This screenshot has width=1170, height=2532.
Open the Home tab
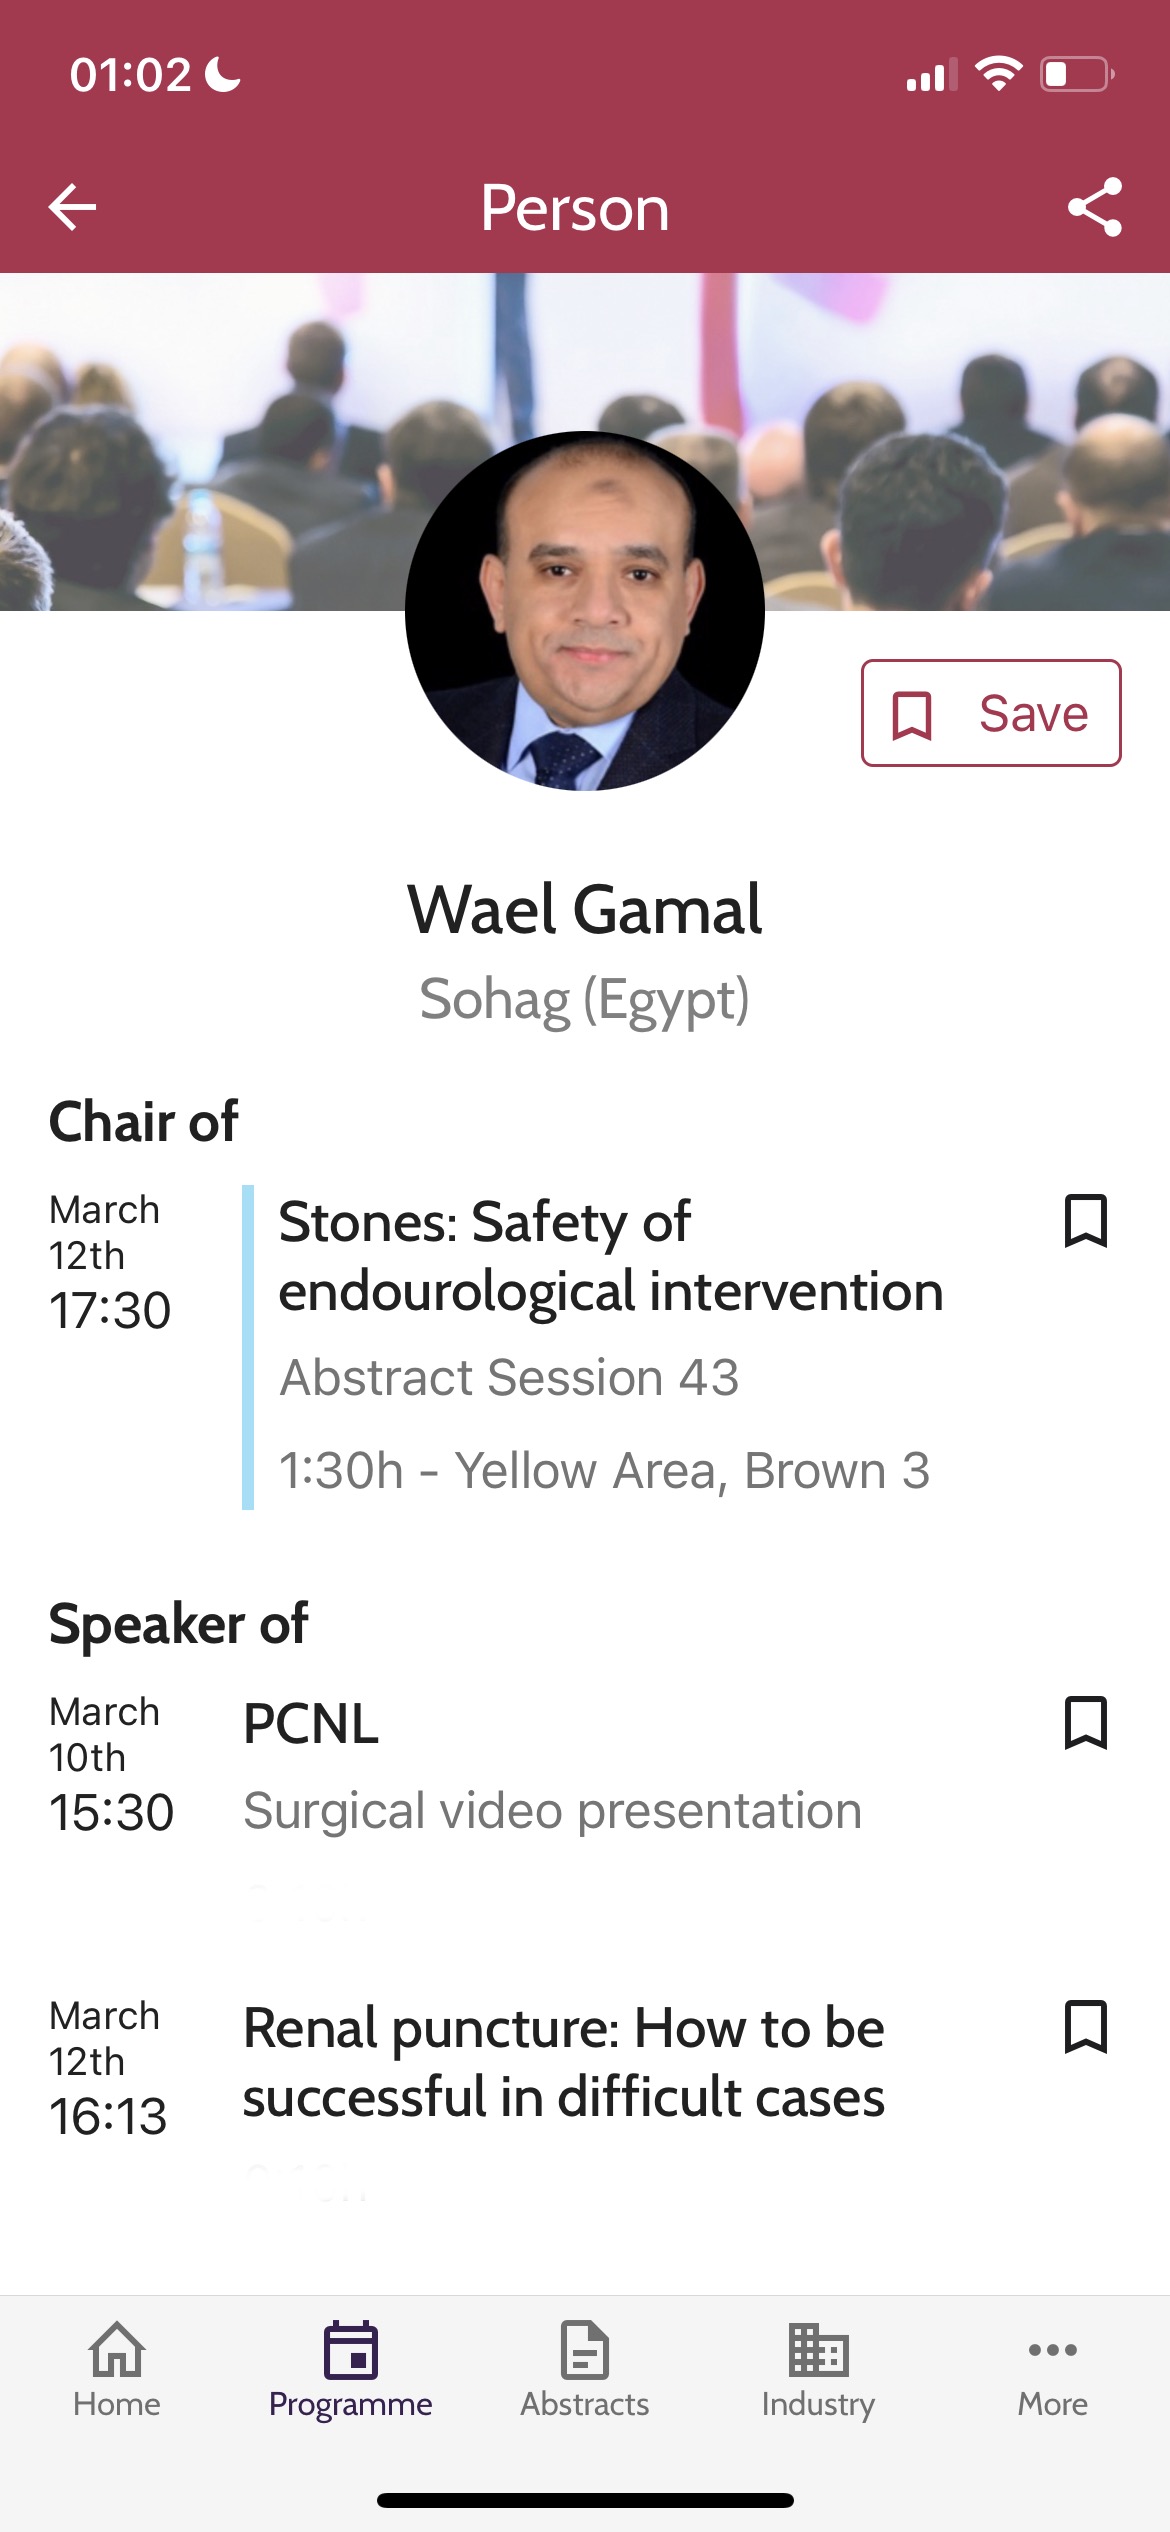pyautogui.click(x=117, y=2369)
